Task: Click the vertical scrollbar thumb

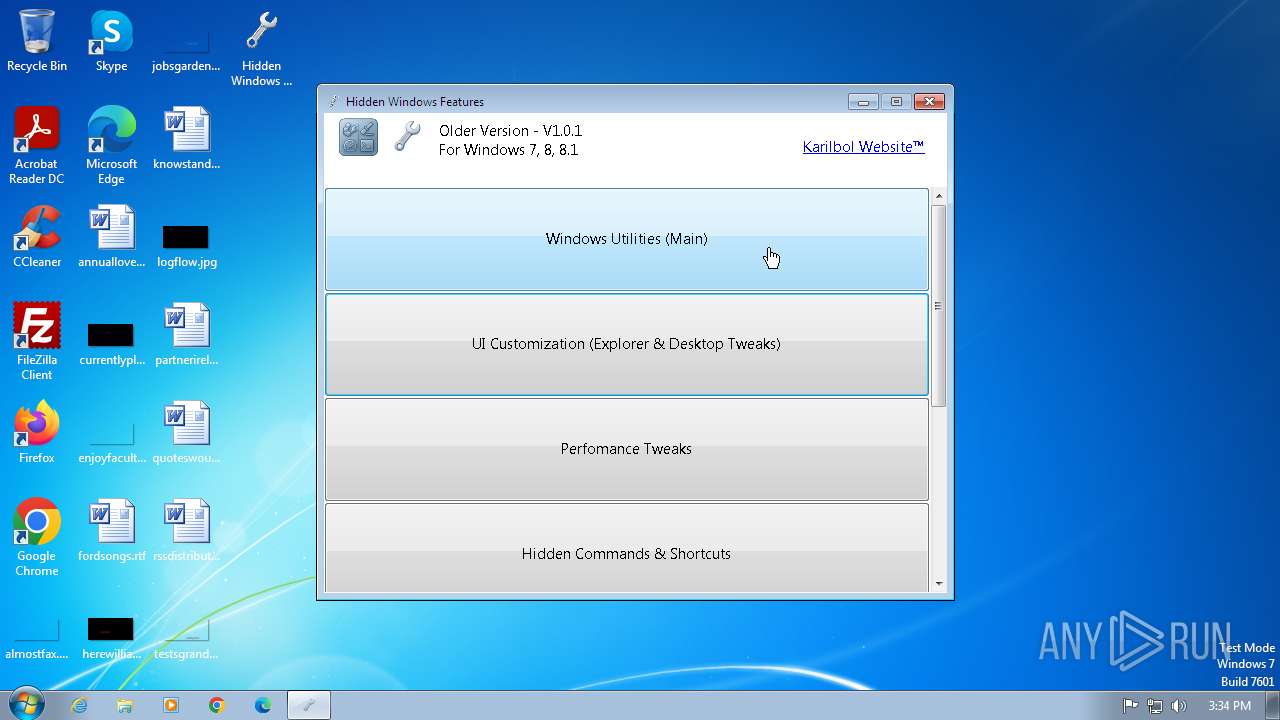Action: tap(938, 306)
